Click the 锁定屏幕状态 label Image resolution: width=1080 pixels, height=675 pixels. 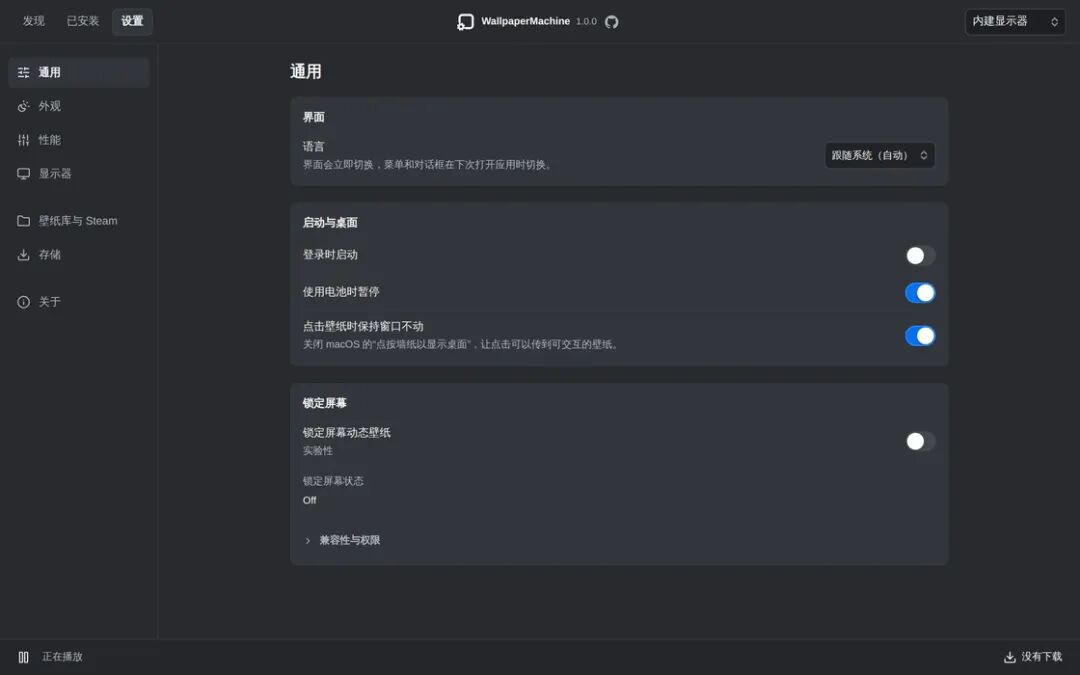tap(333, 481)
